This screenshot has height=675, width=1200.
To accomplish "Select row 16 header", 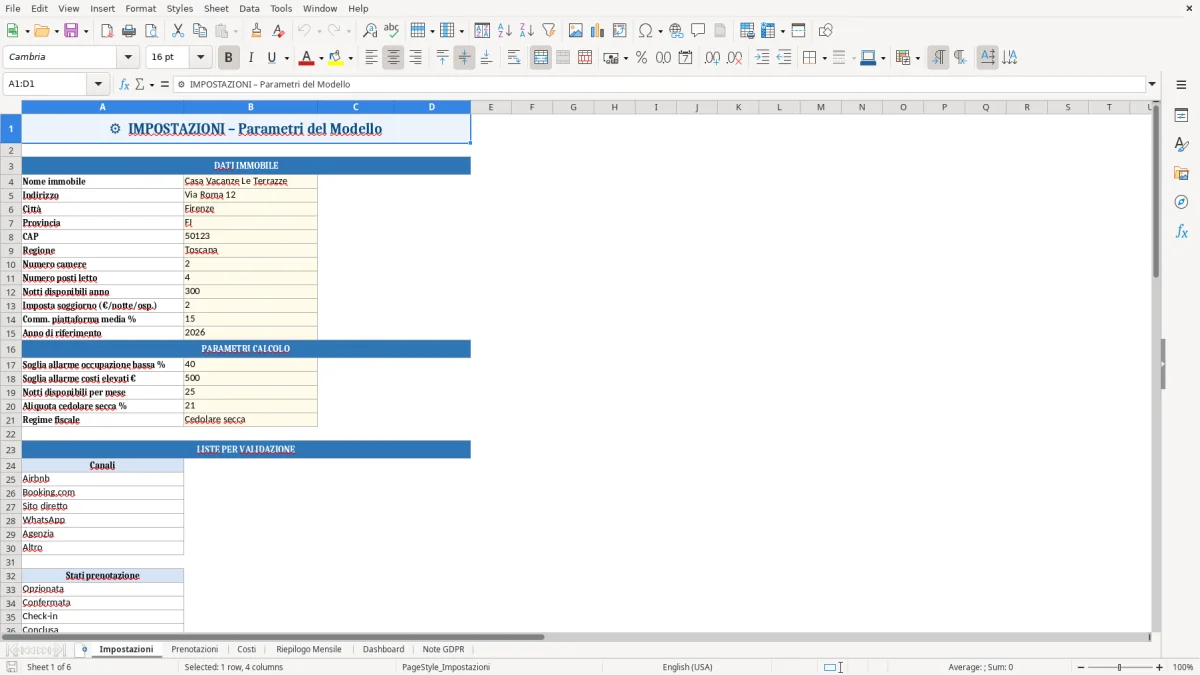I will click(11, 349).
